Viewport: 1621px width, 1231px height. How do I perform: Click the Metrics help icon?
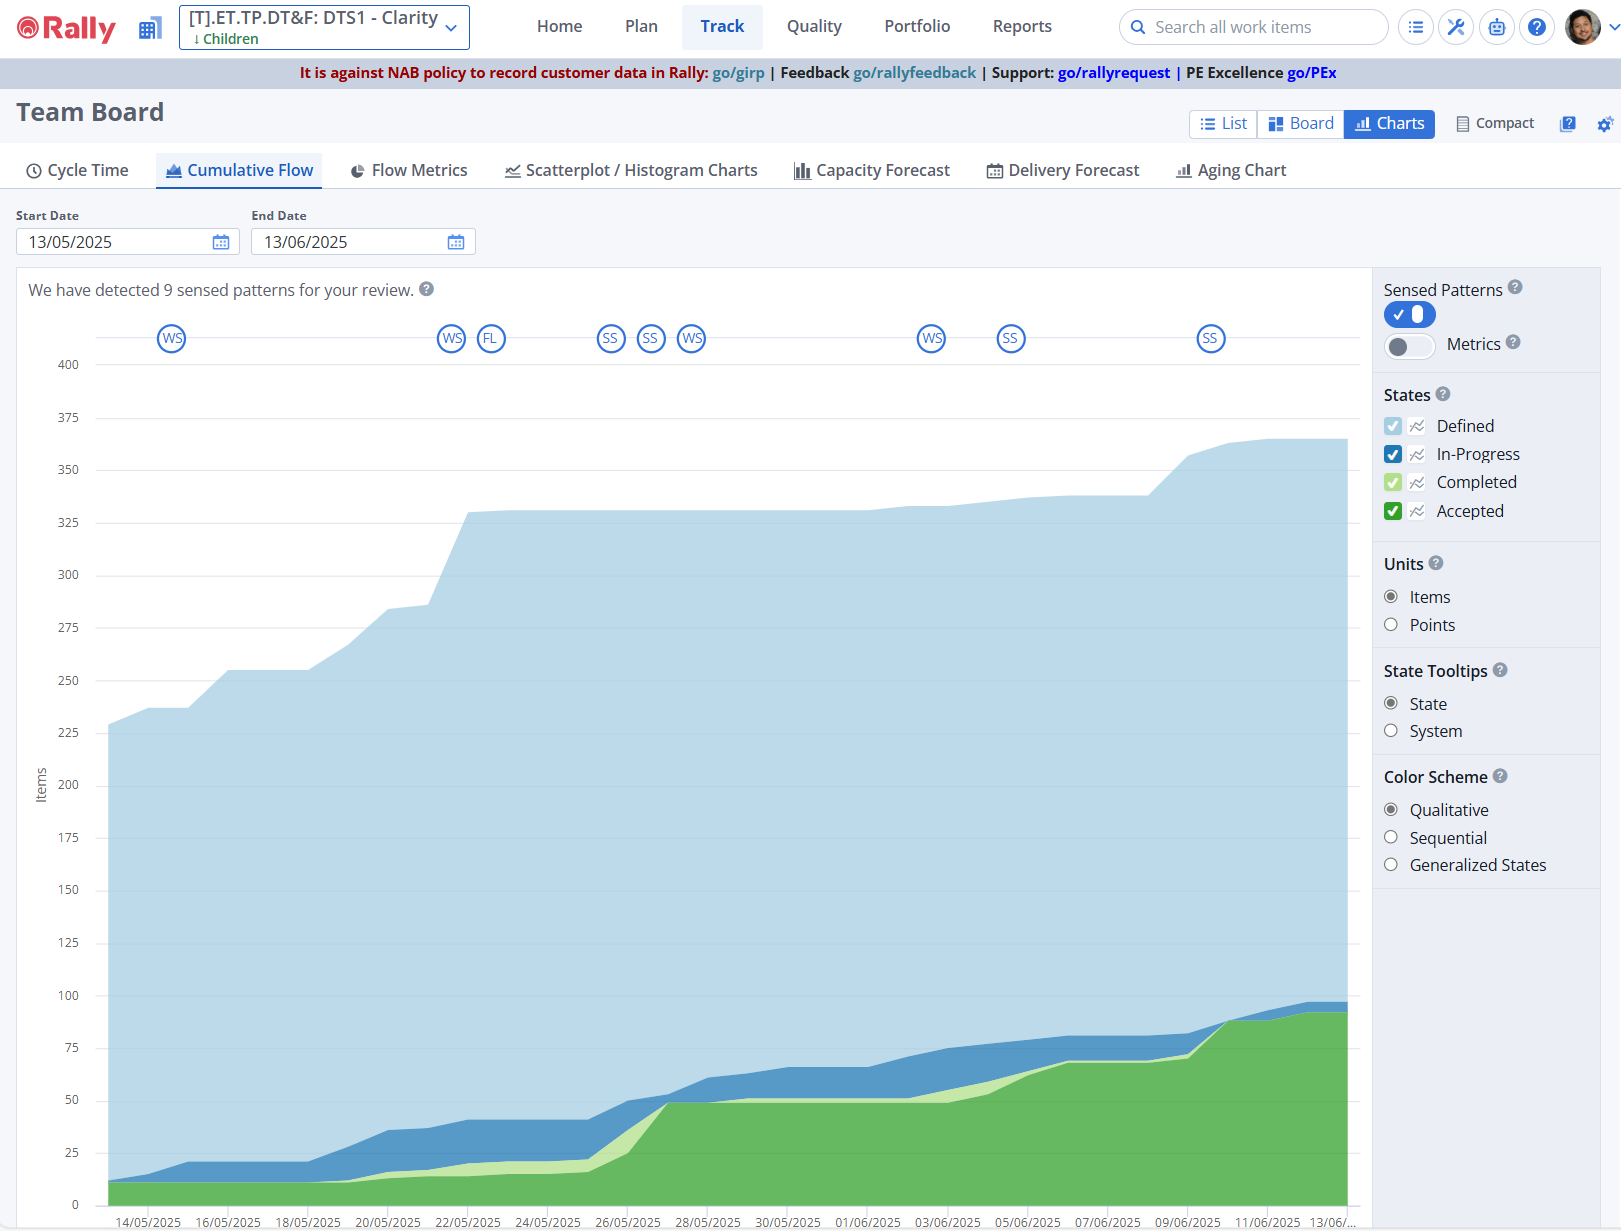[1513, 342]
